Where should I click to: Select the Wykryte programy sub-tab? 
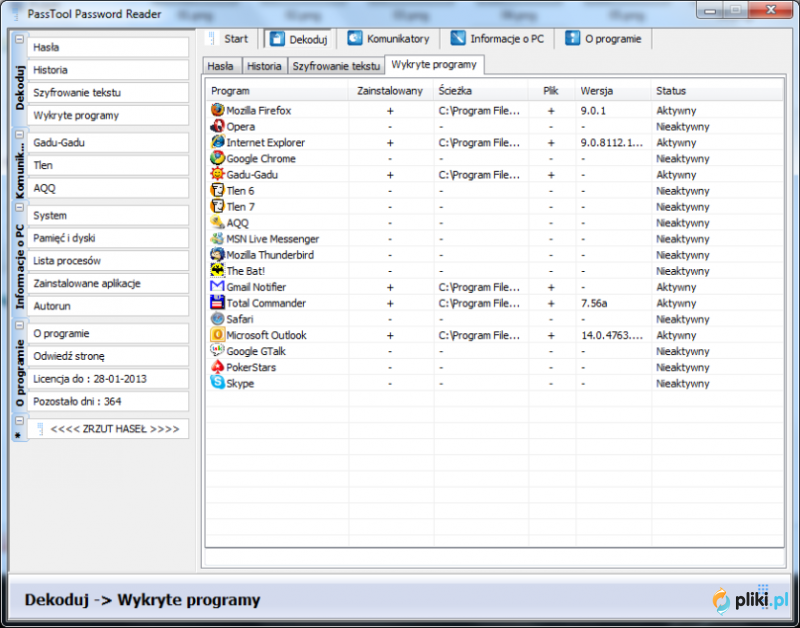coord(434,65)
